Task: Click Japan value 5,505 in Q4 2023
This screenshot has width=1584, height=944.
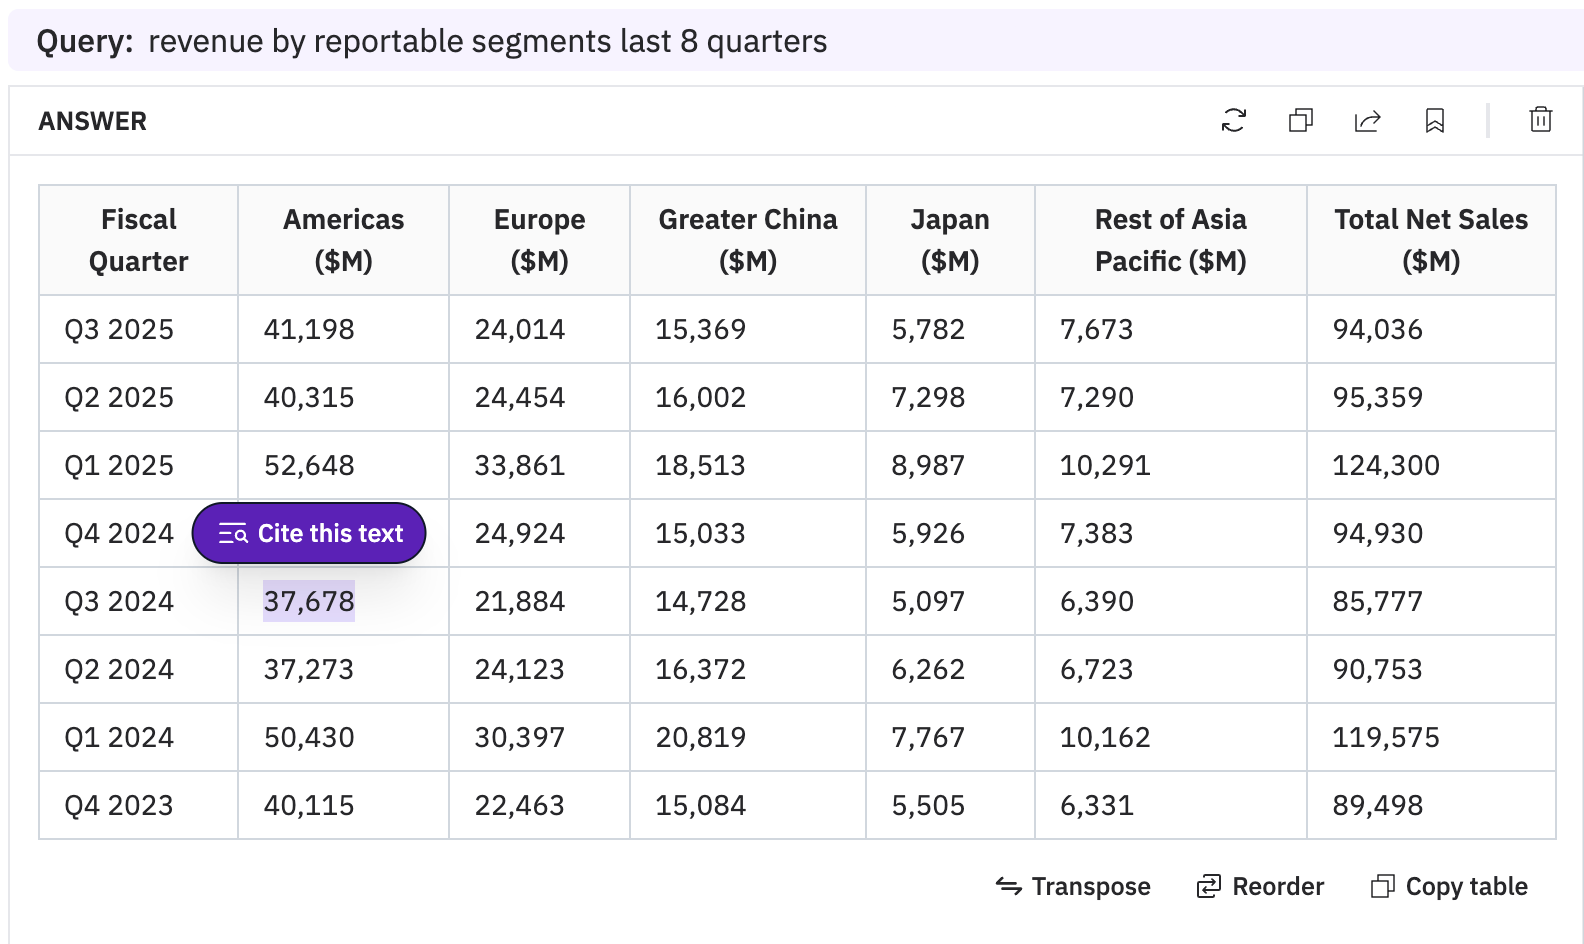Action: (x=927, y=805)
